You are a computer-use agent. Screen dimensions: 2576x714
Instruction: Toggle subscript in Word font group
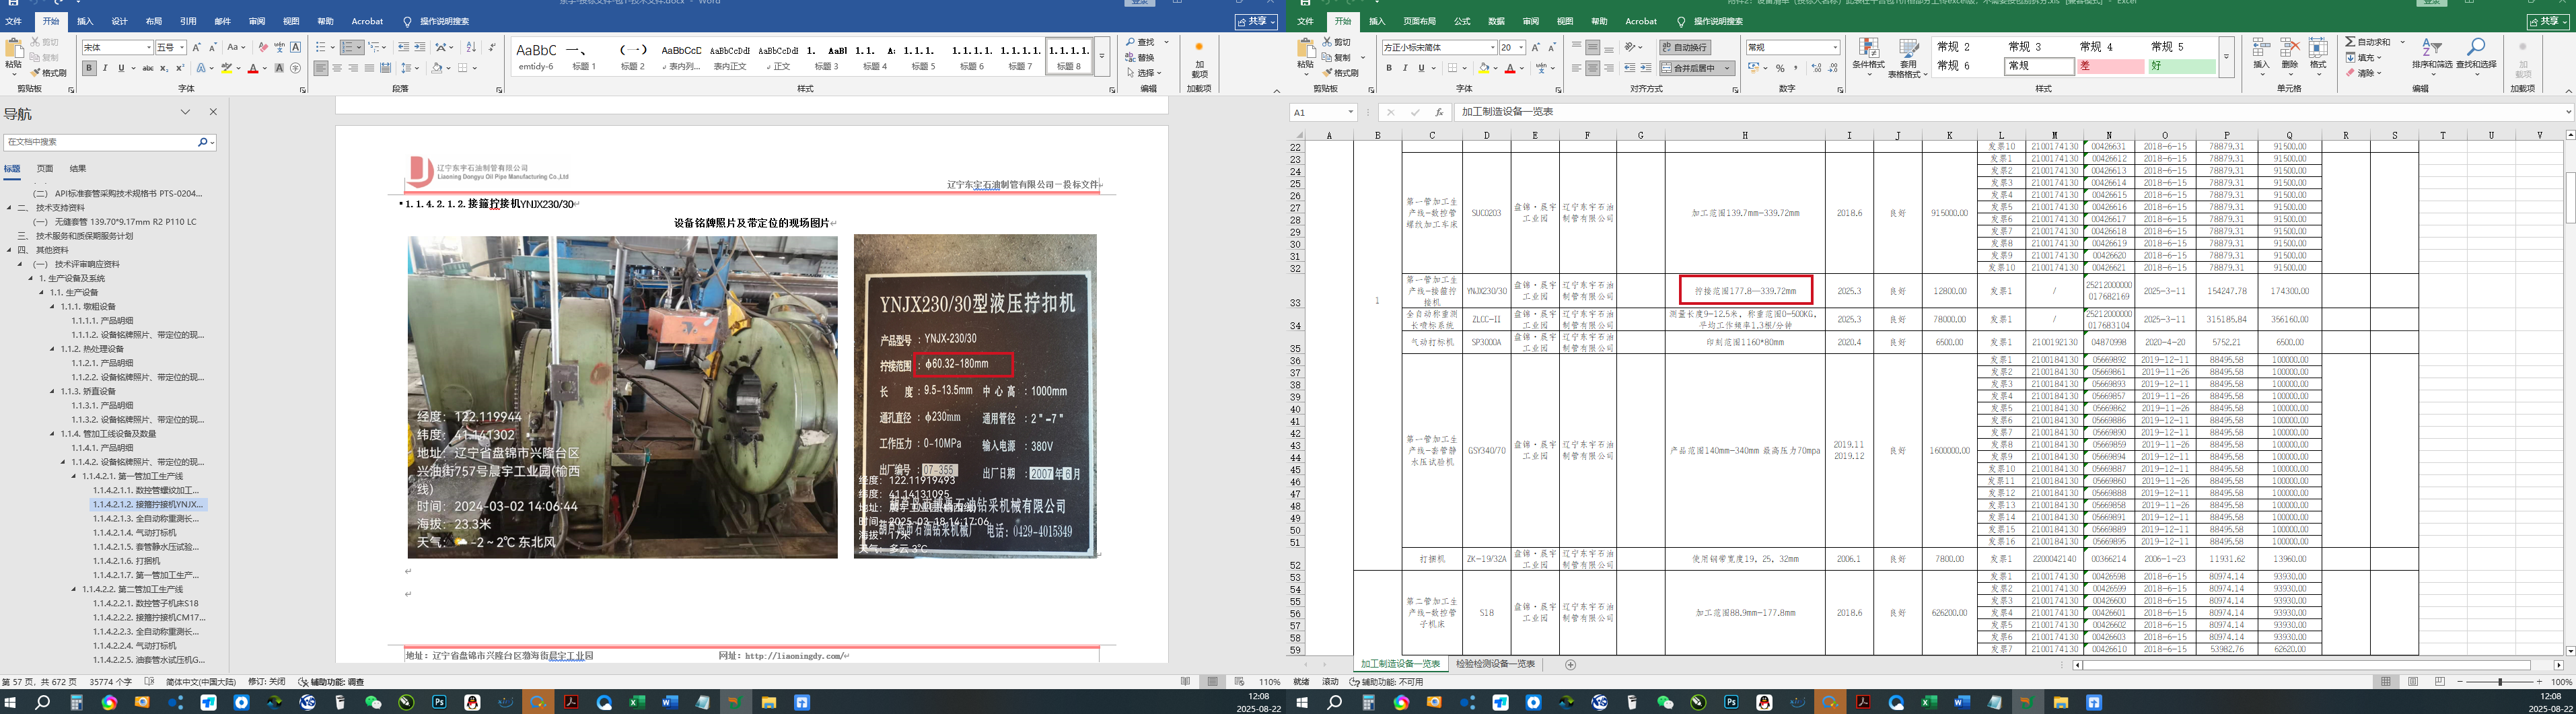coord(164,68)
